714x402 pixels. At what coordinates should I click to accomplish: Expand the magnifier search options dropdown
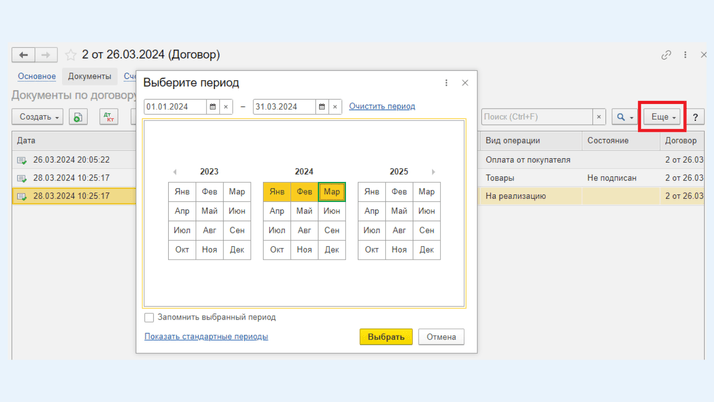pos(624,117)
